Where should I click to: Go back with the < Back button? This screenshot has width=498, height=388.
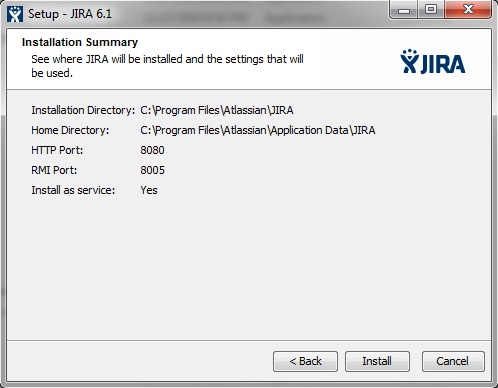[305, 361]
